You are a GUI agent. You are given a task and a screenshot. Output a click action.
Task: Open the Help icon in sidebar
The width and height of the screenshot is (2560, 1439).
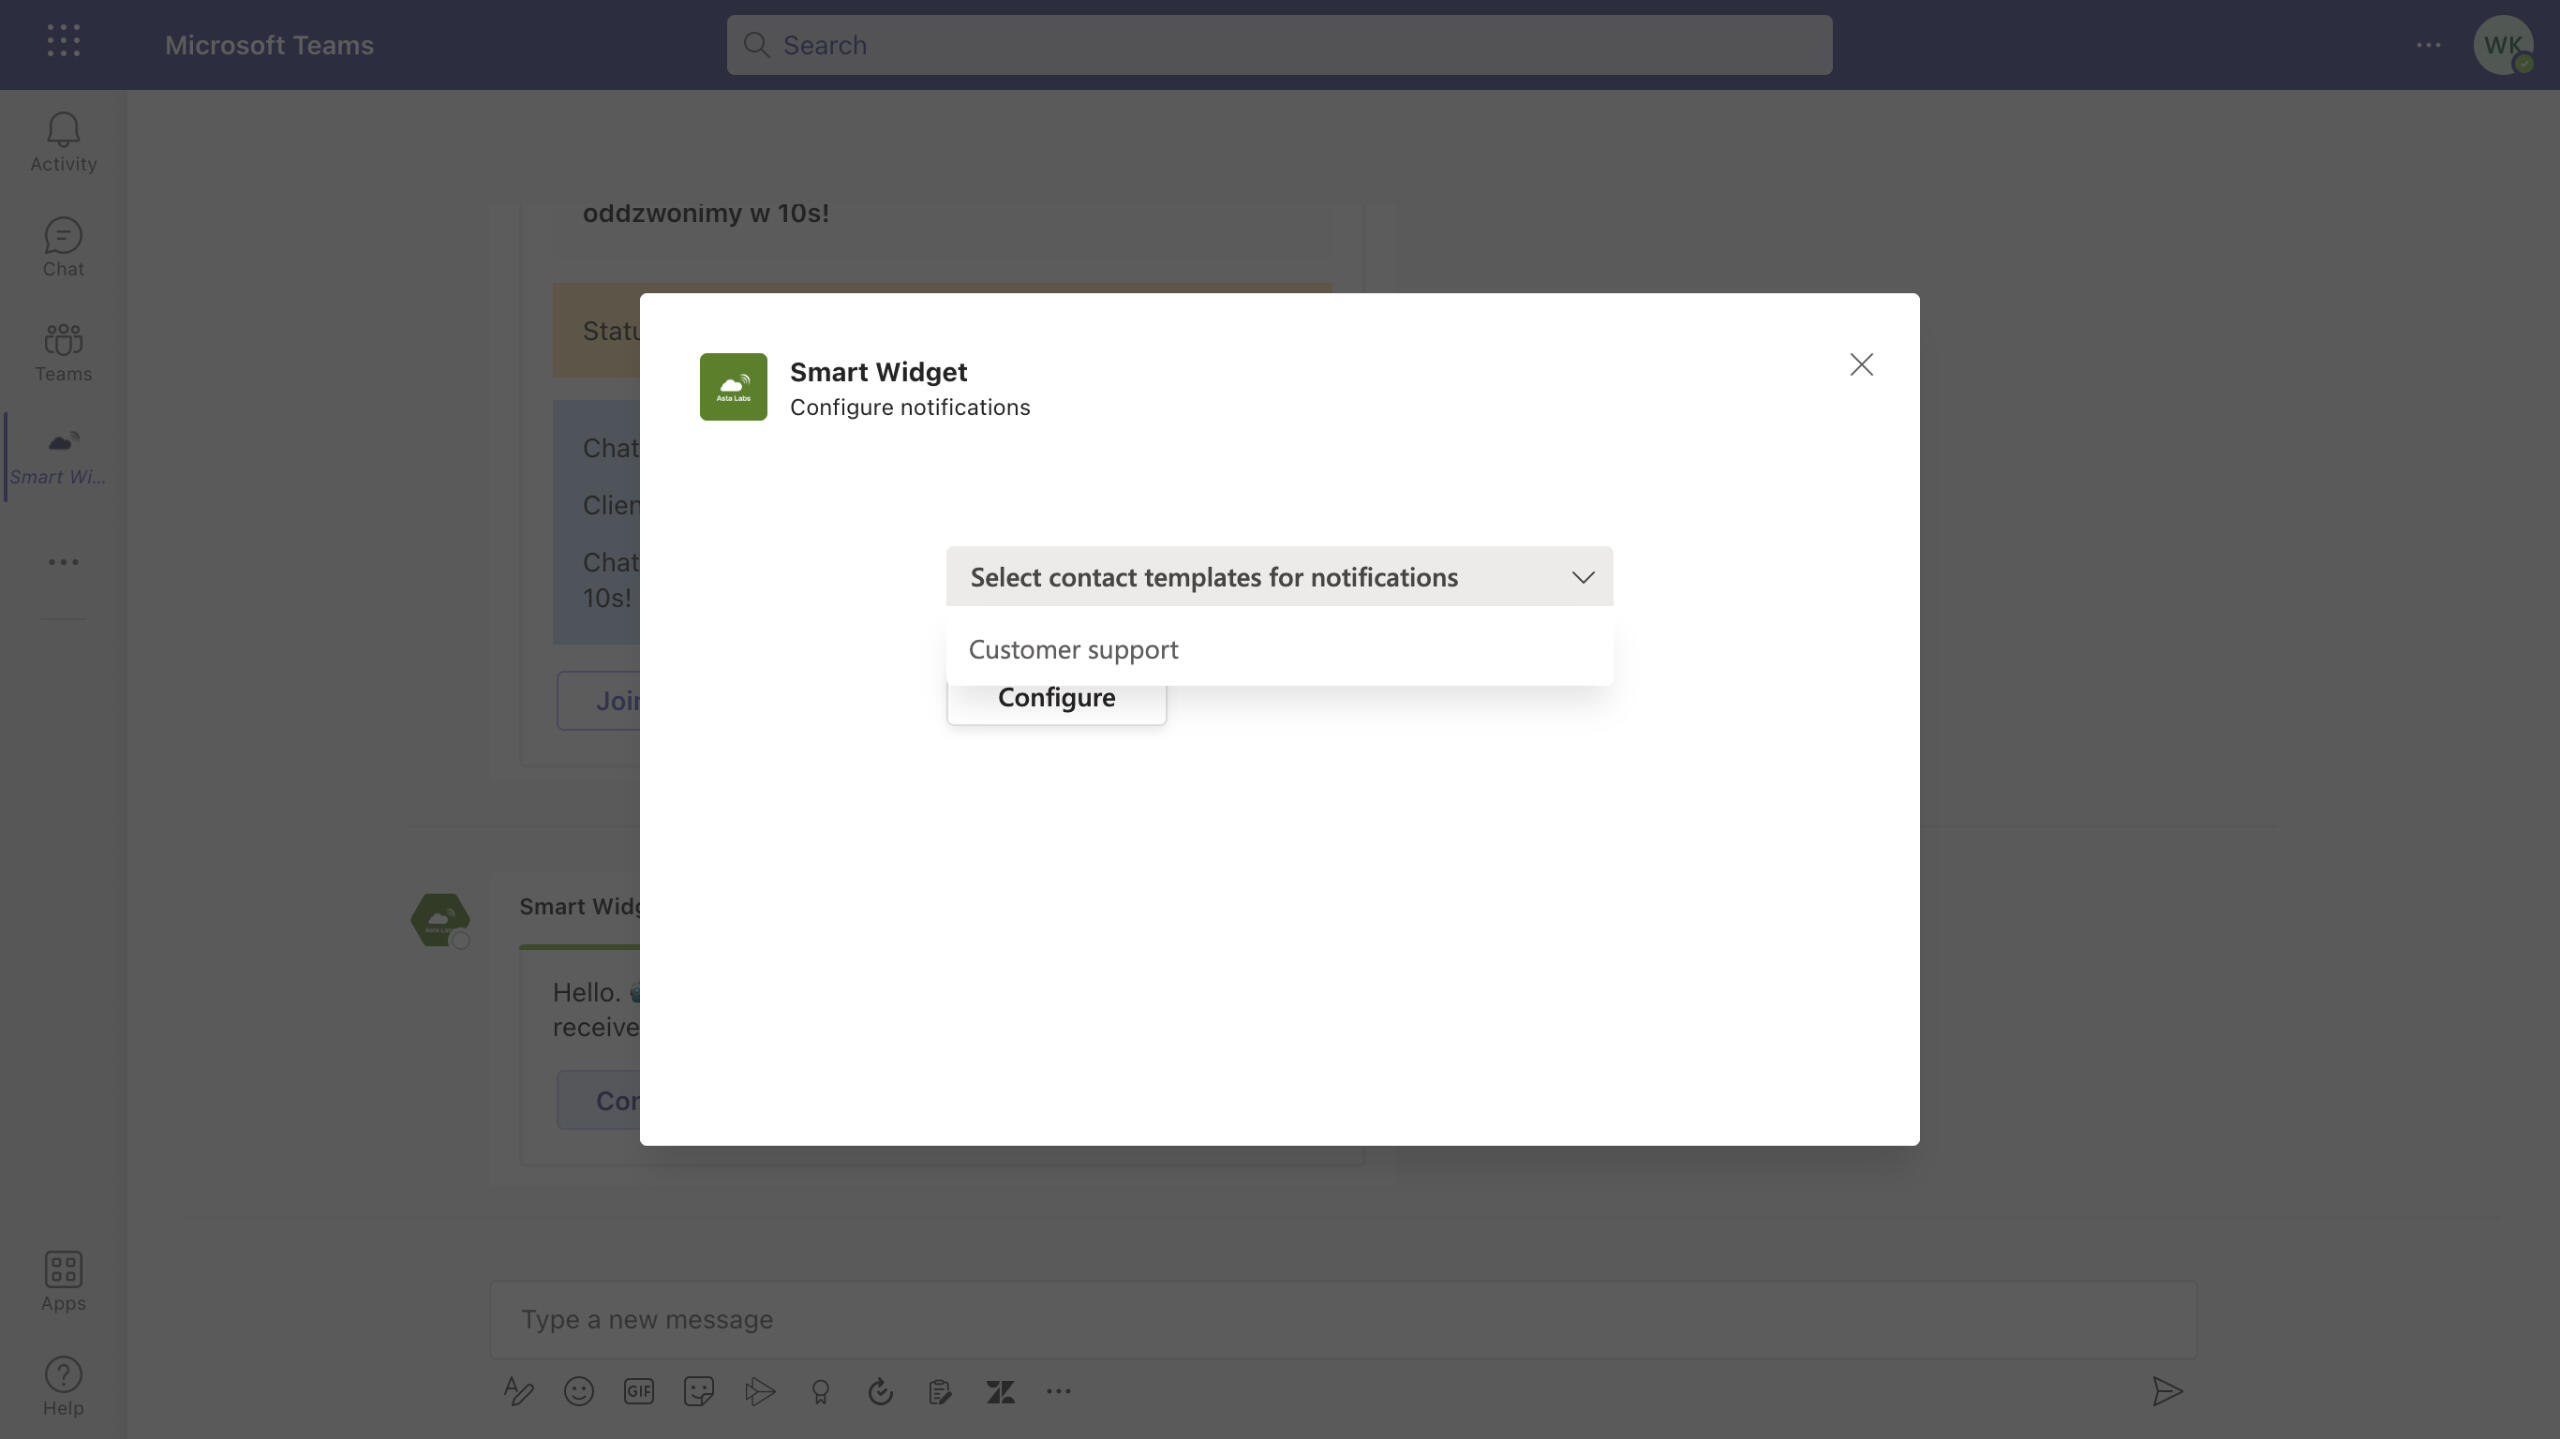tap(63, 1387)
